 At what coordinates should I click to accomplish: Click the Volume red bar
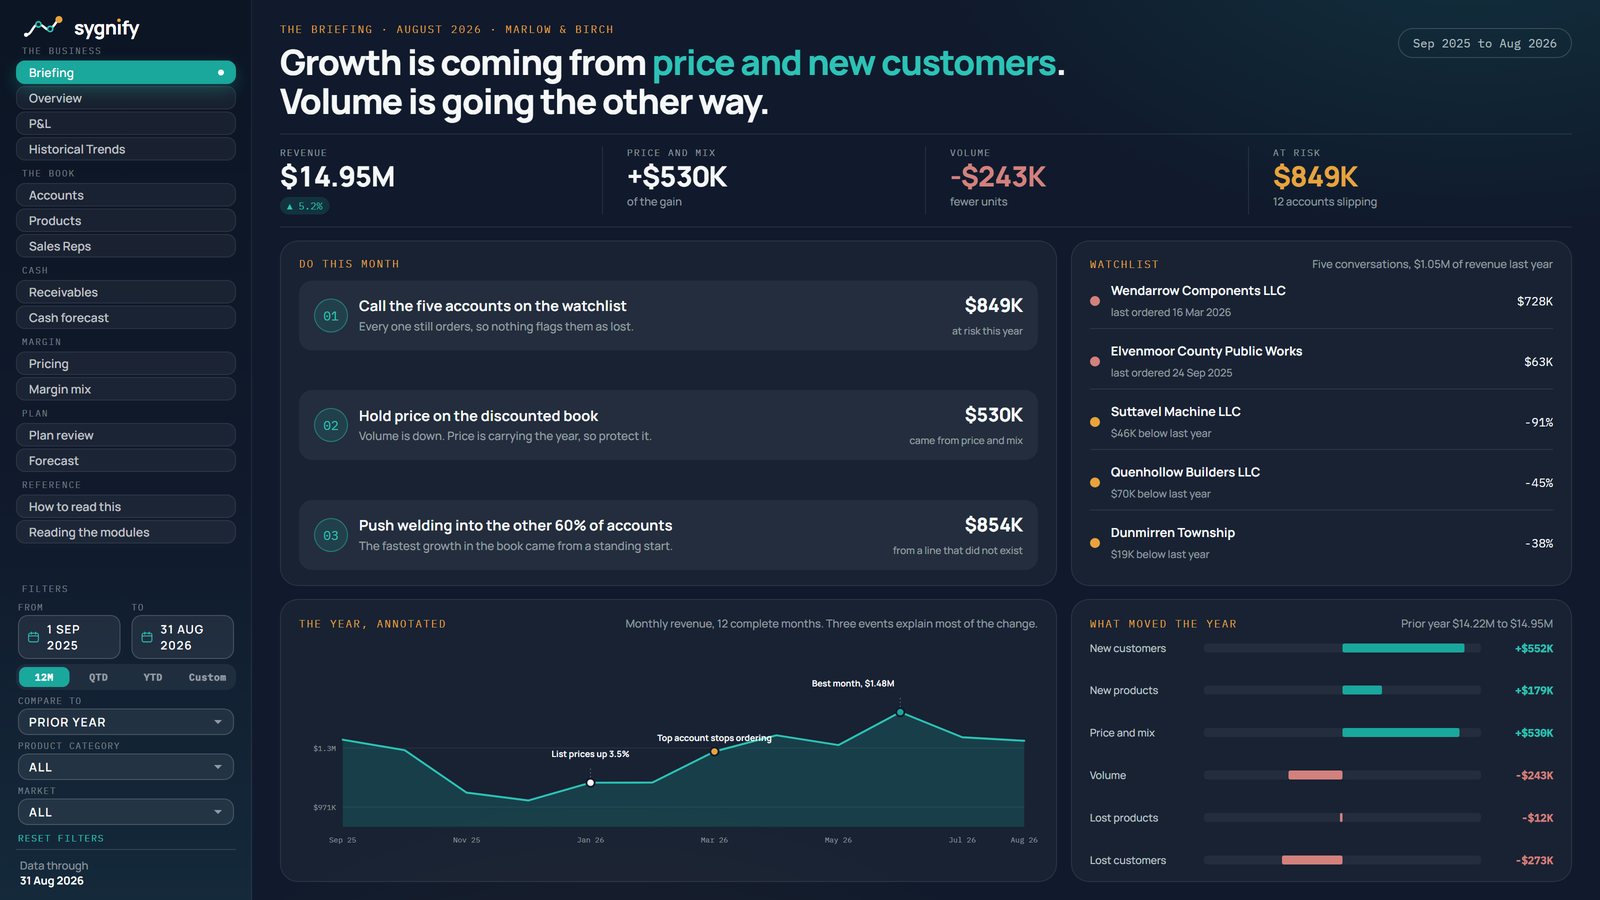click(1315, 775)
